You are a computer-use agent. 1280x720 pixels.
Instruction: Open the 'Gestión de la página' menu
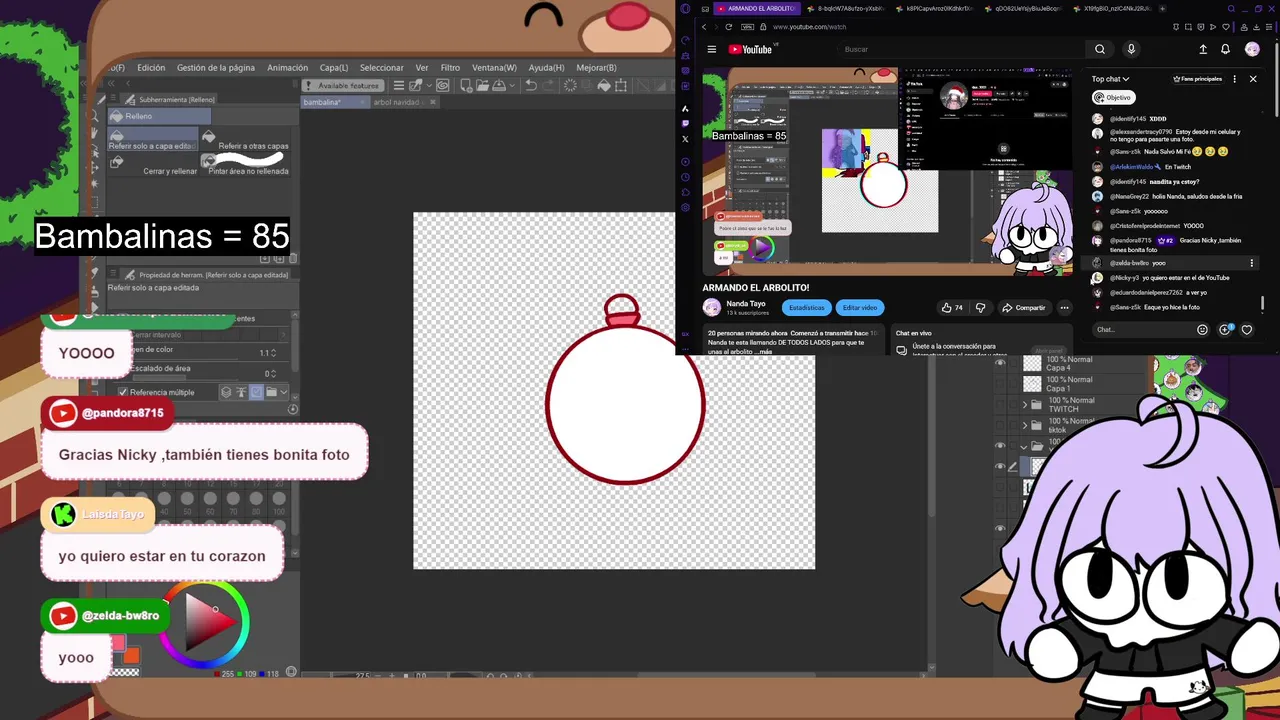[x=216, y=68]
